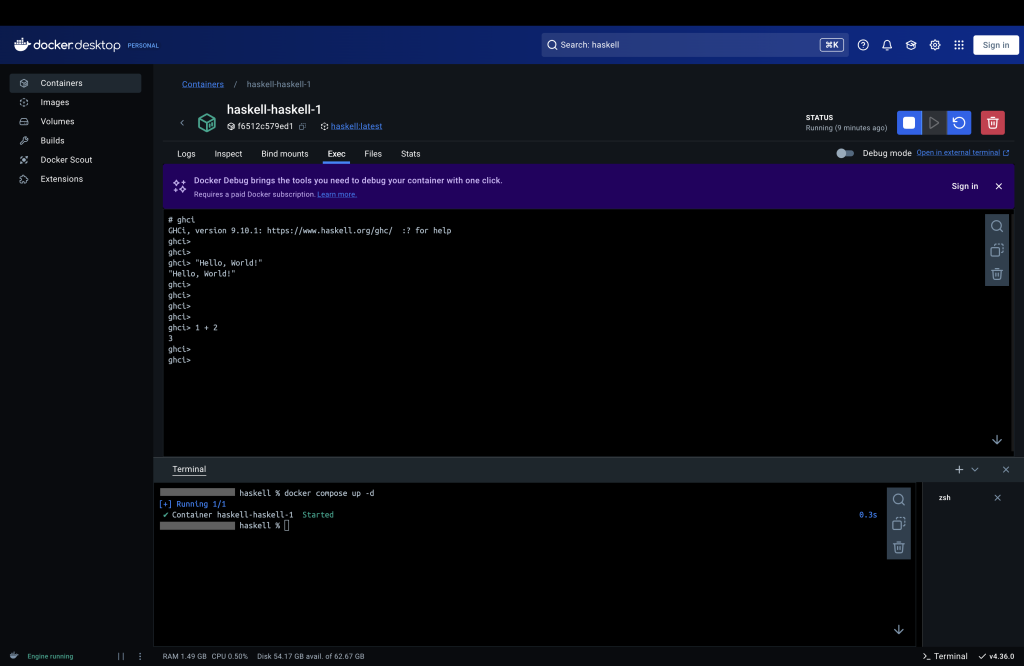Open Docker settings gear icon
Image resolution: width=1024 pixels, height=666 pixels.
click(935, 45)
